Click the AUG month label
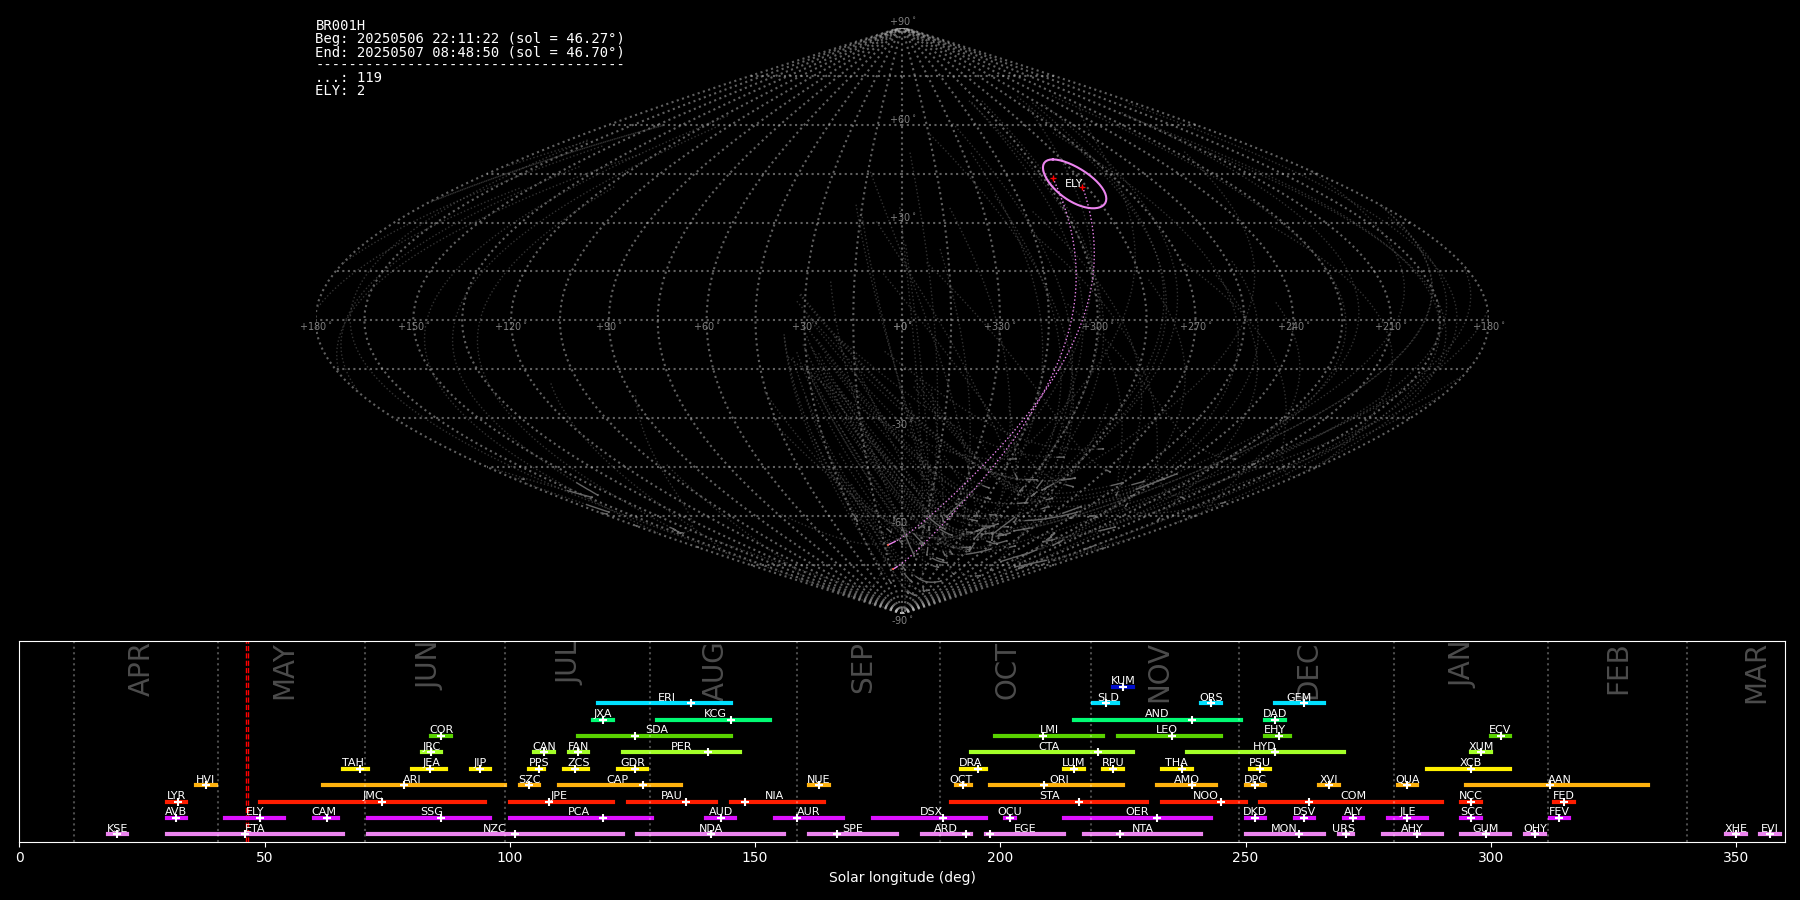The image size is (1800, 900). click(x=712, y=670)
